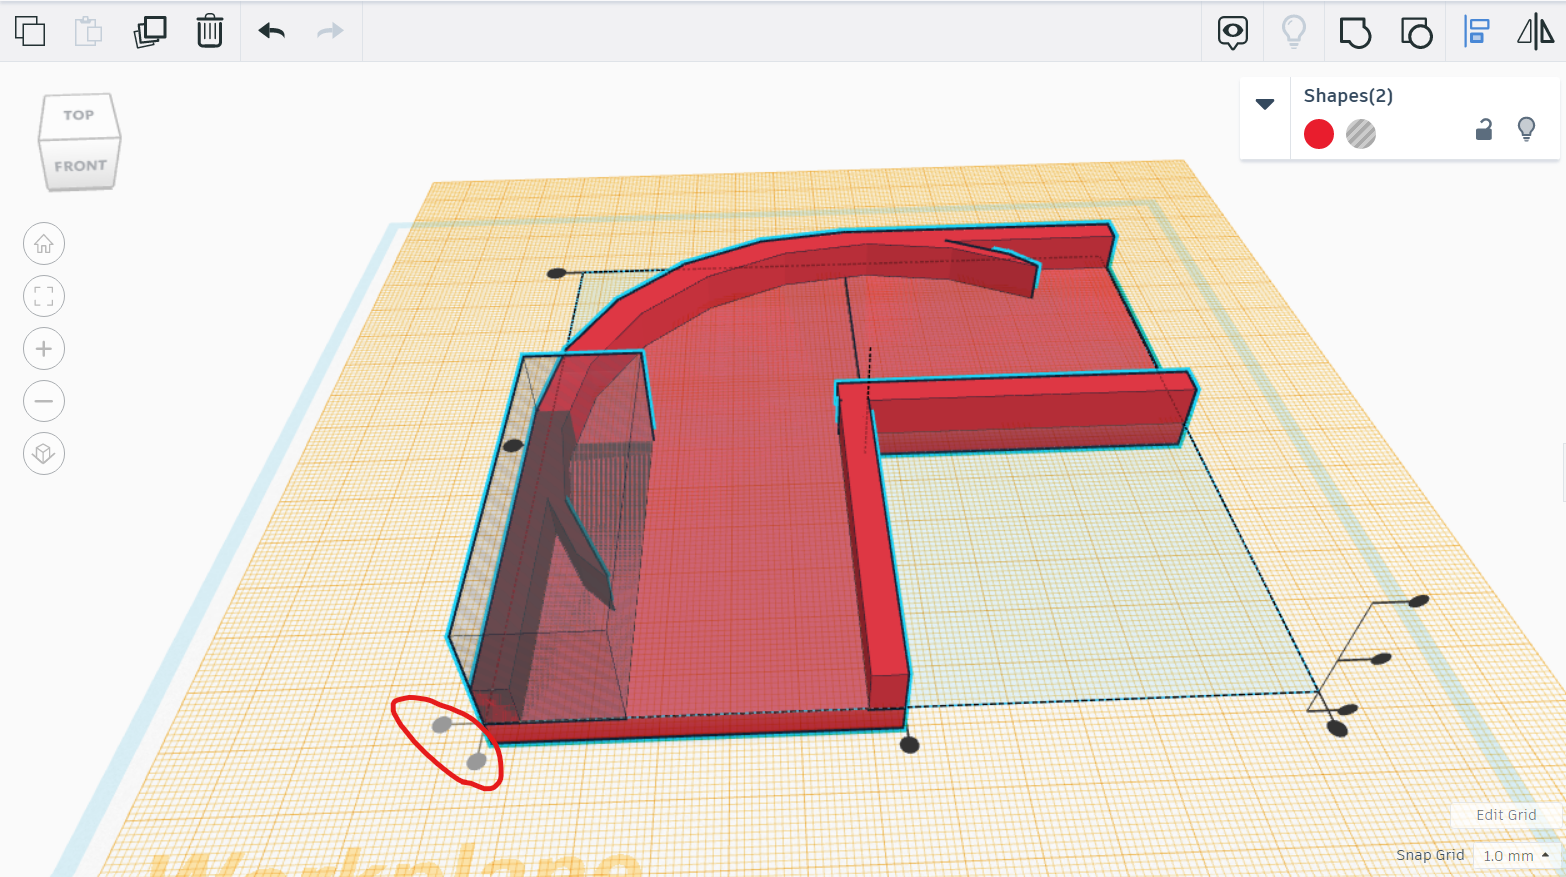The image size is (1566, 877).
Task: Redo the undone action
Action: click(x=330, y=31)
